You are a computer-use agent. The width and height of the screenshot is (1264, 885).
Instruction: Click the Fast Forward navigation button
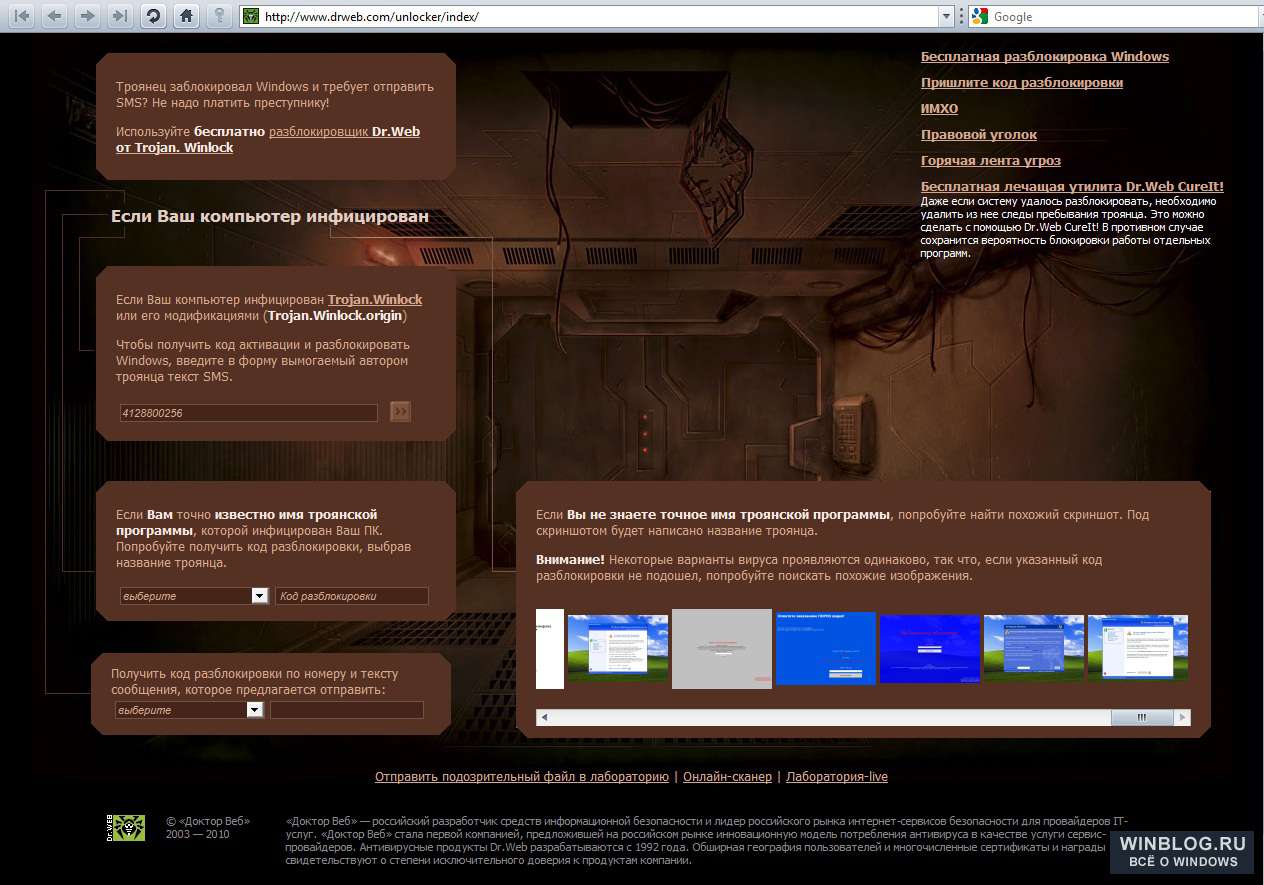point(119,15)
